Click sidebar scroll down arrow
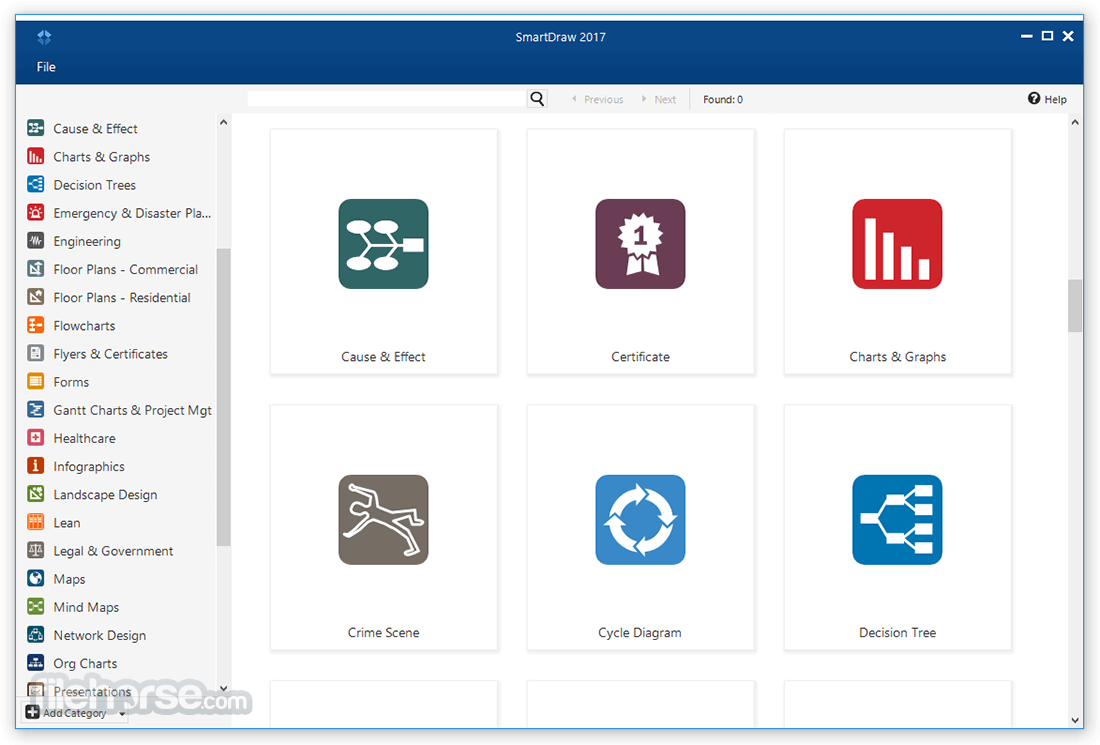 pyautogui.click(x=224, y=688)
